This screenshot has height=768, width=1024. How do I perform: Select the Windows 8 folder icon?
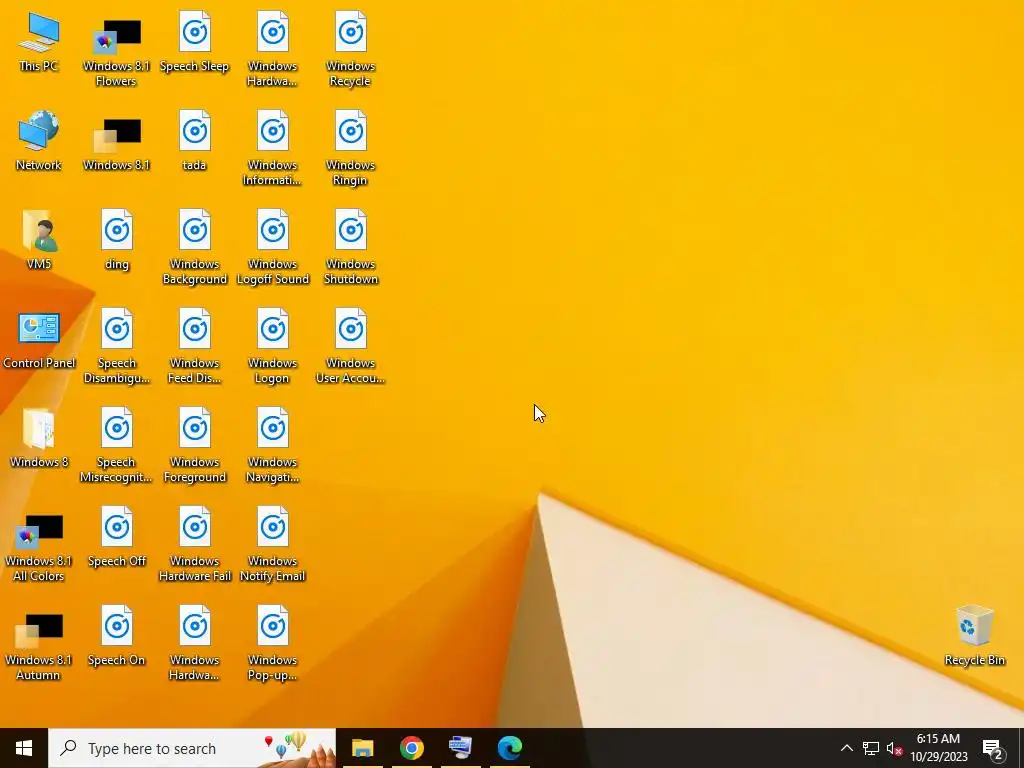coord(39,439)
